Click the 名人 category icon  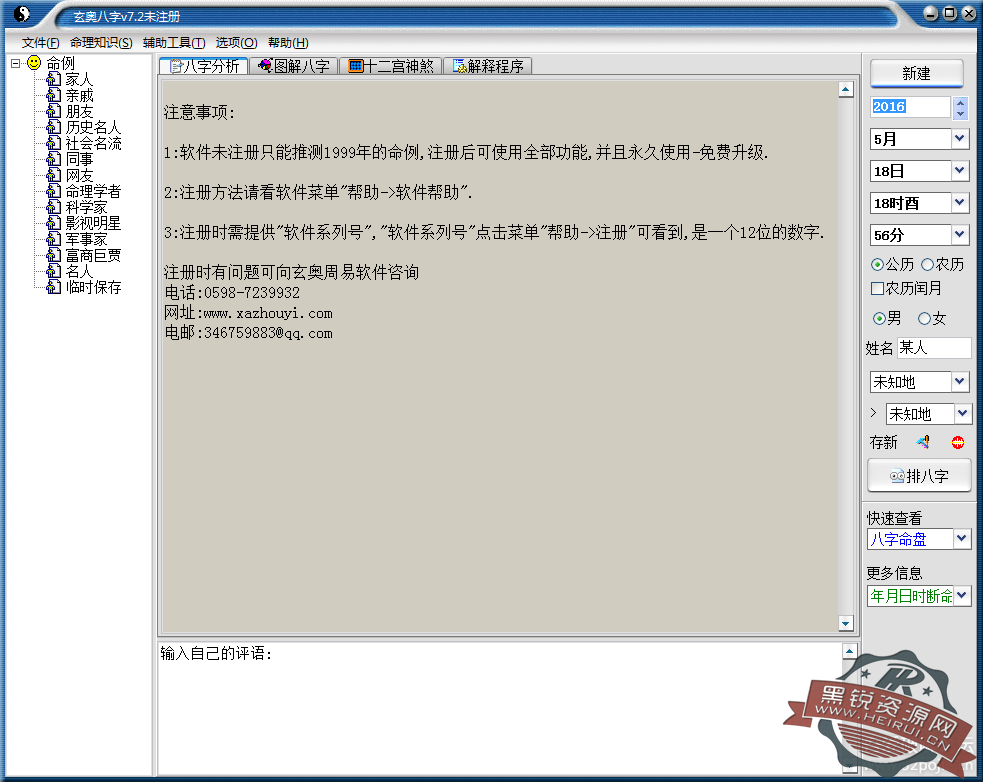(54, 271)
